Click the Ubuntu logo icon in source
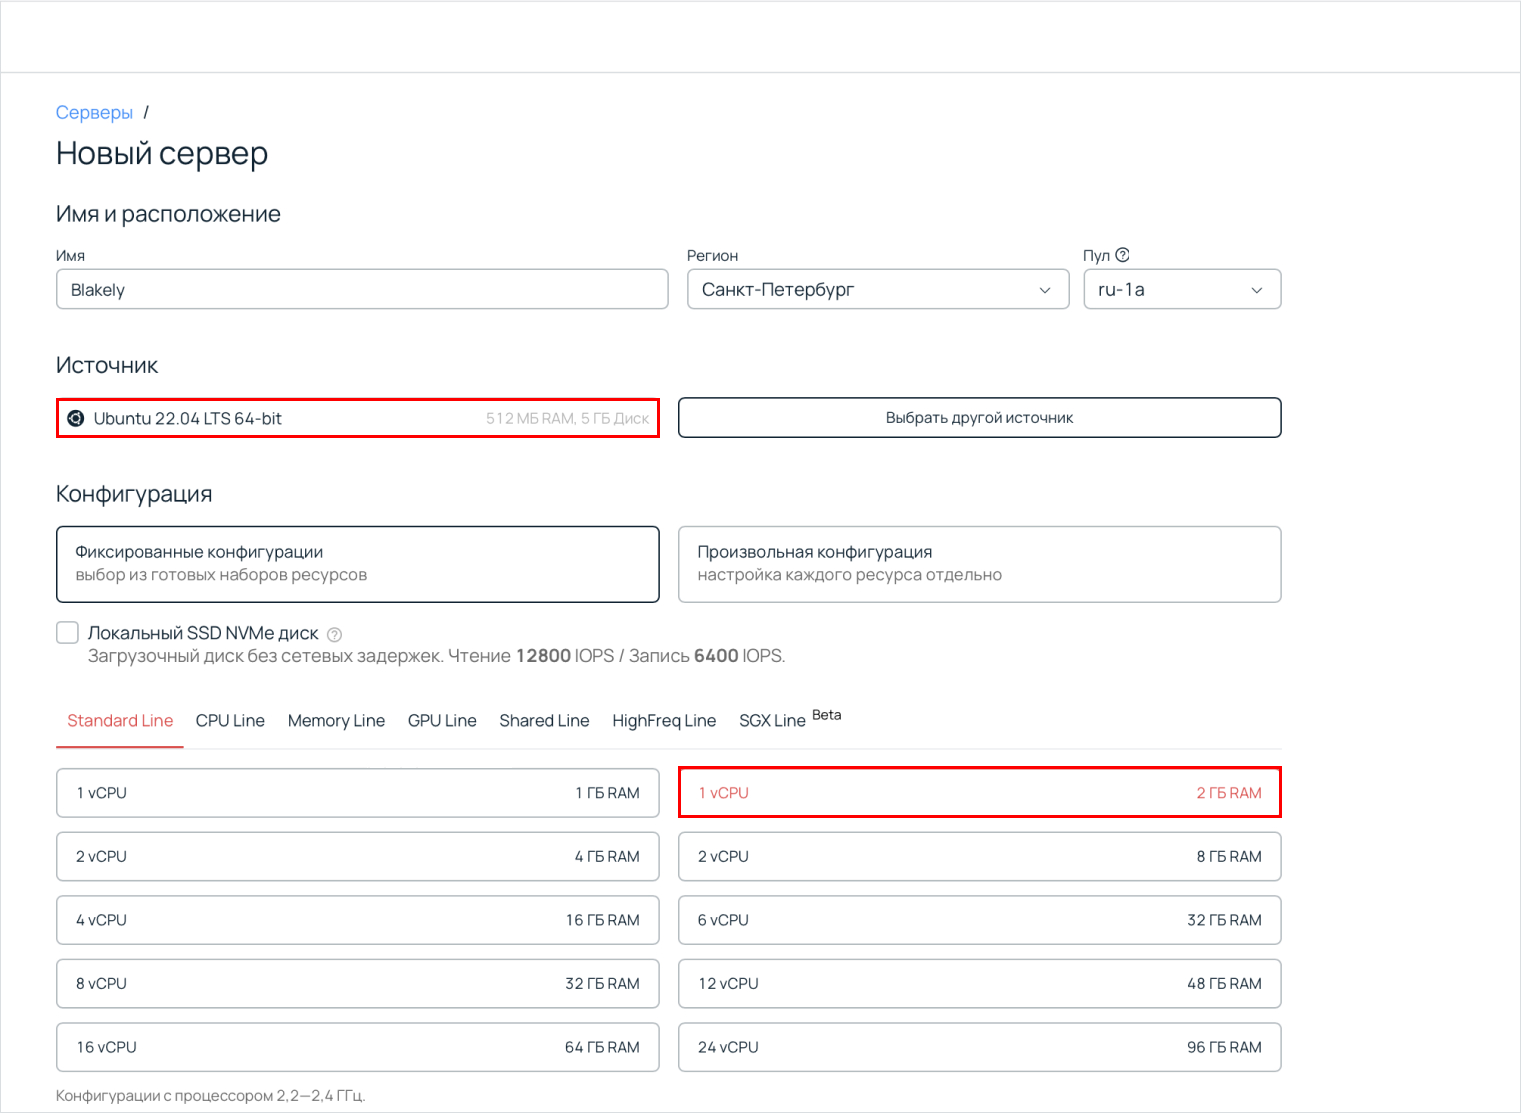Screen dimensions: 1521x1113 click(x=76, y=418)
